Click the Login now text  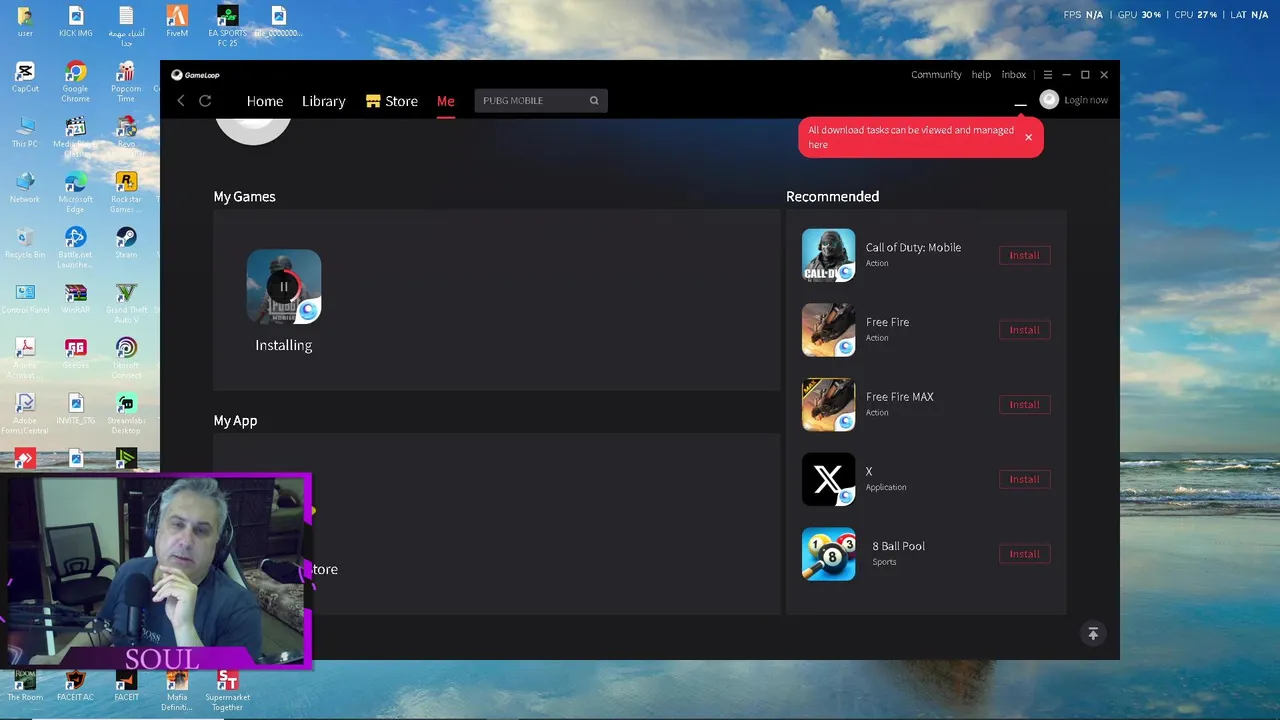click(1086, 100)
